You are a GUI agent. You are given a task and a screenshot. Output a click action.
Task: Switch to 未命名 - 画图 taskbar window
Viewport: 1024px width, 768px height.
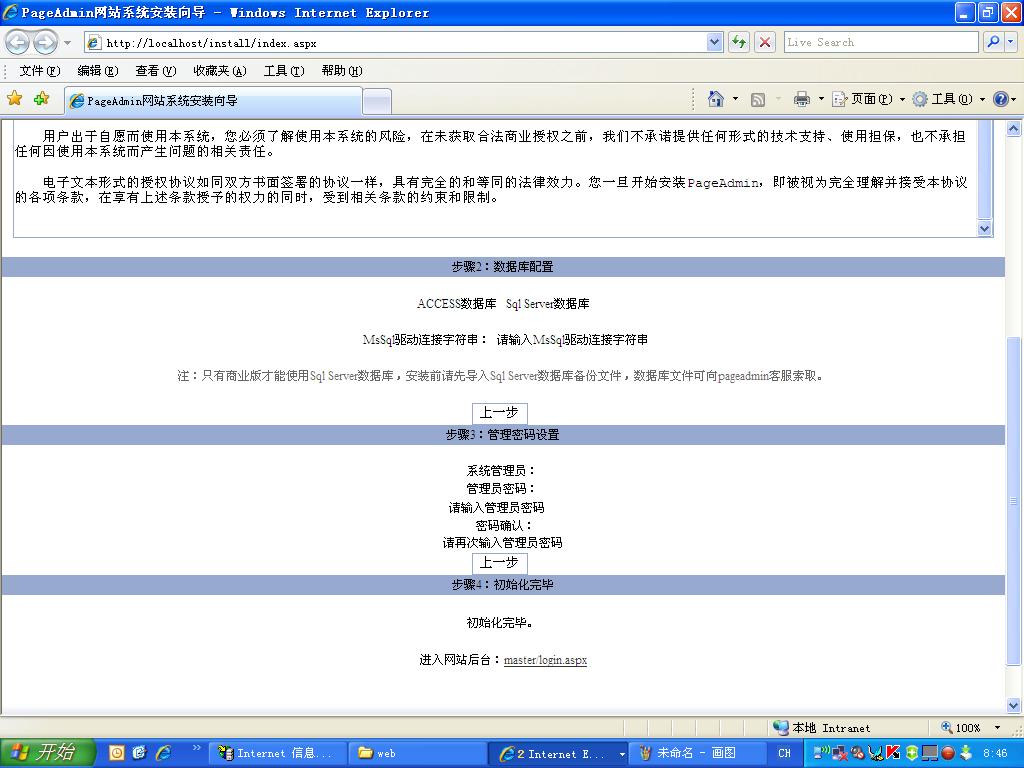697,754
